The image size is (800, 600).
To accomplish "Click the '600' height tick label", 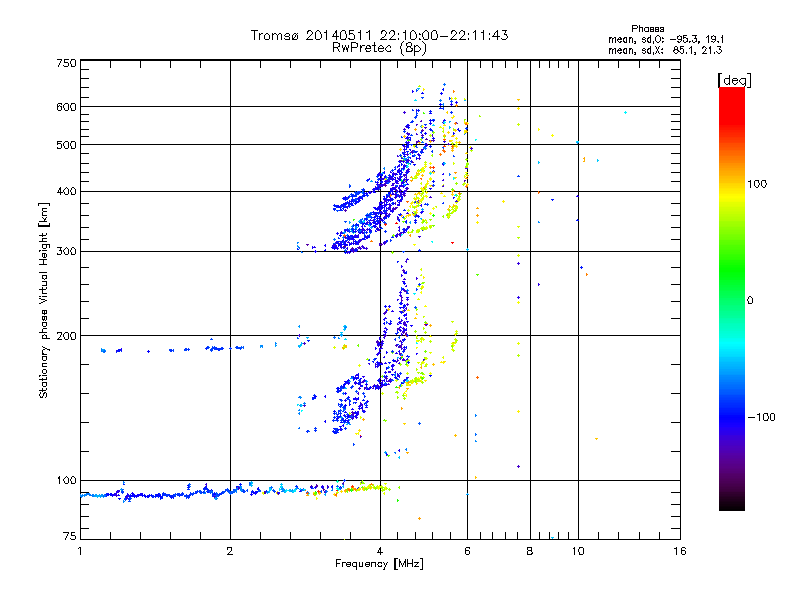I will coord(66,107).
